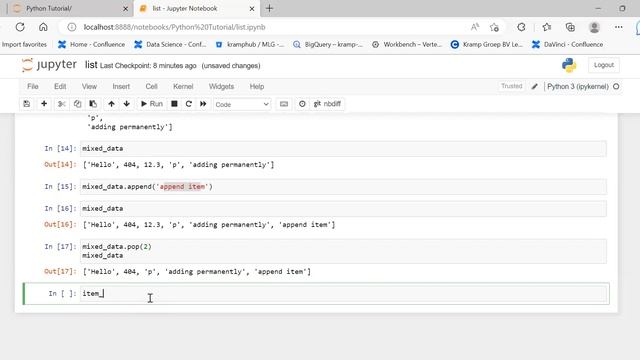640x360 pixels.
Task: Open DaVinci - Confluence bookmark
Action: pyautogui.click(x=567, y=44)
